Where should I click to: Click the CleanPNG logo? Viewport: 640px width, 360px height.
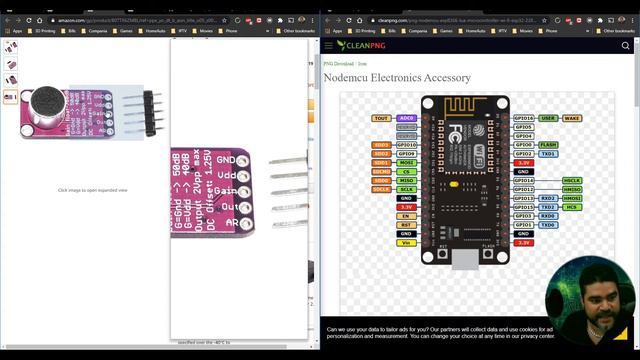click(361, 45)
